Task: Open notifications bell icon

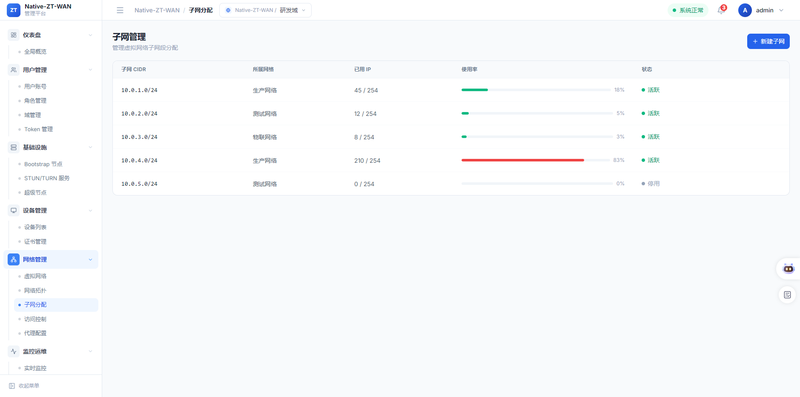Action: pos(721,10)
